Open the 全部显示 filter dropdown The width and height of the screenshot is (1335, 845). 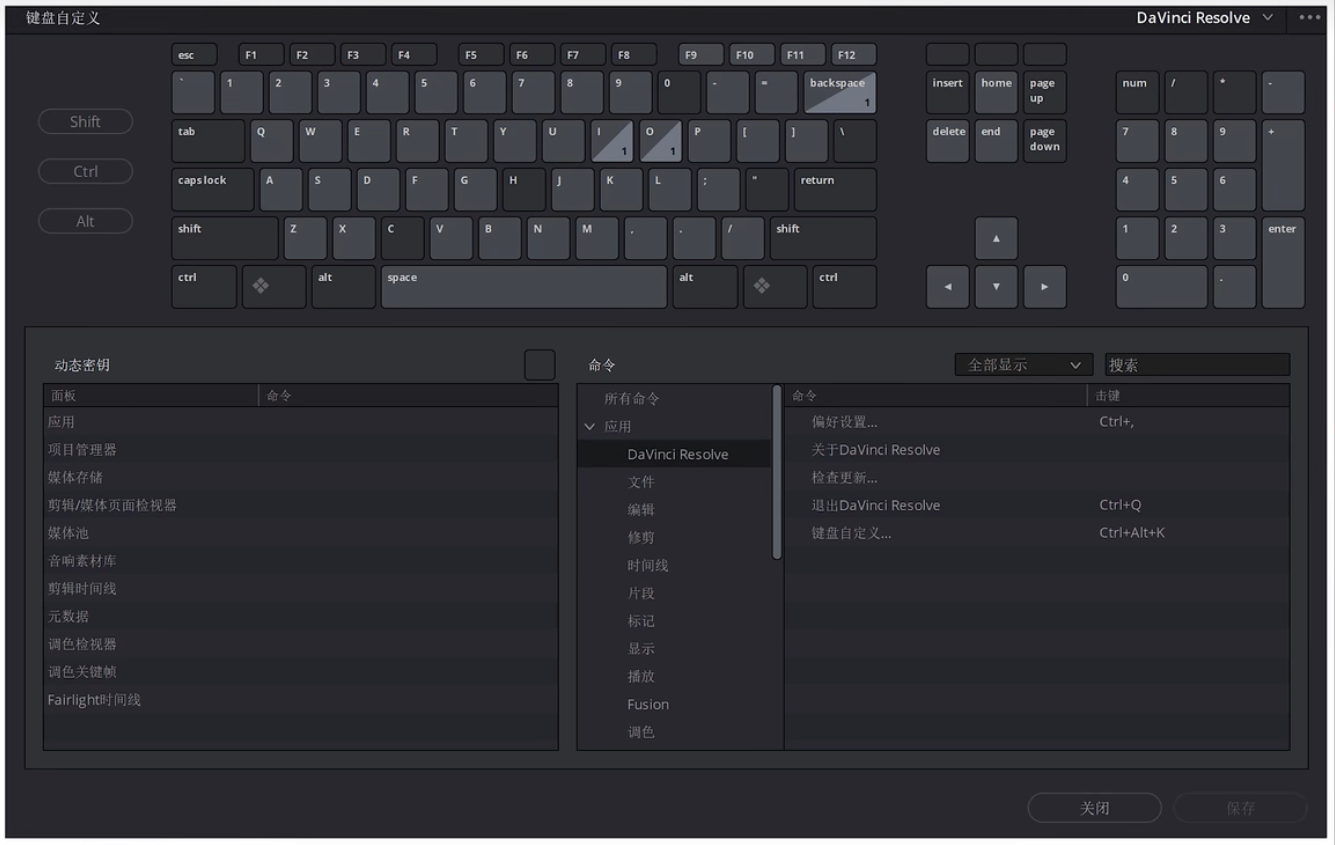(x=1023, y=365)
